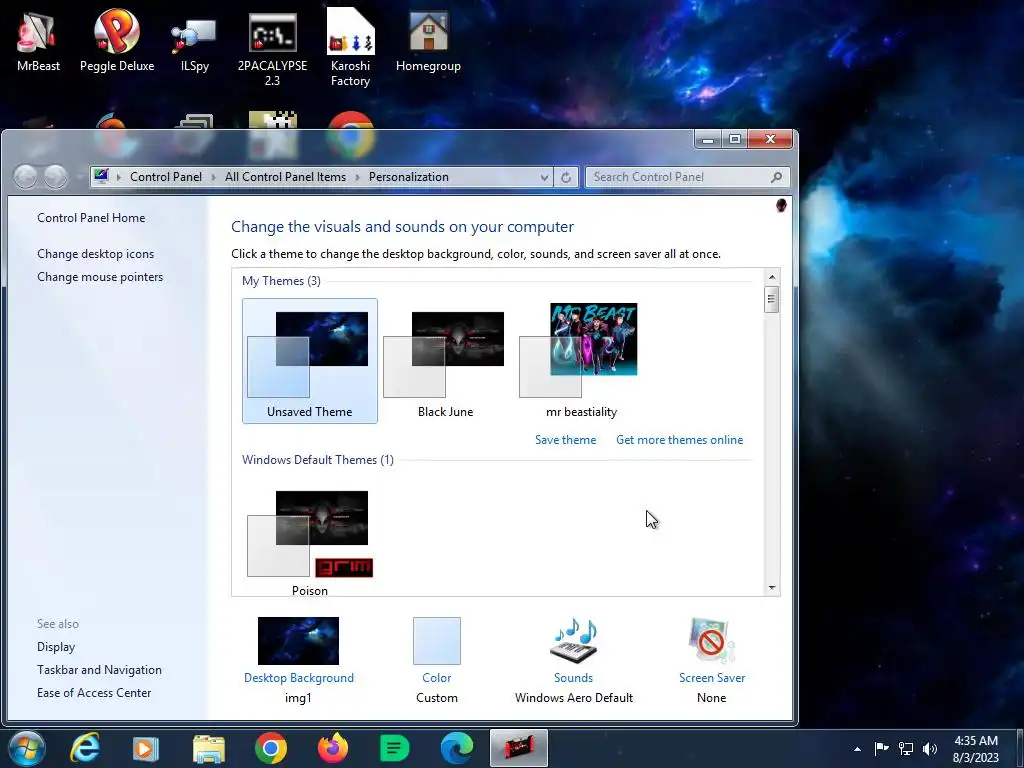
Task: Click Get more themes online
Action: click(x=679, y=440)
